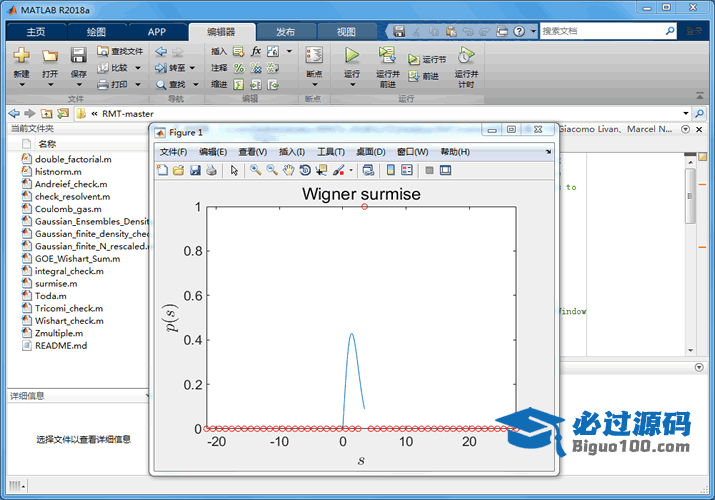Click the Insert Colorbar icon in Figure 1
Image resolution: width=715 pixels, height=500 pixels.
click(x=390, y=170)
